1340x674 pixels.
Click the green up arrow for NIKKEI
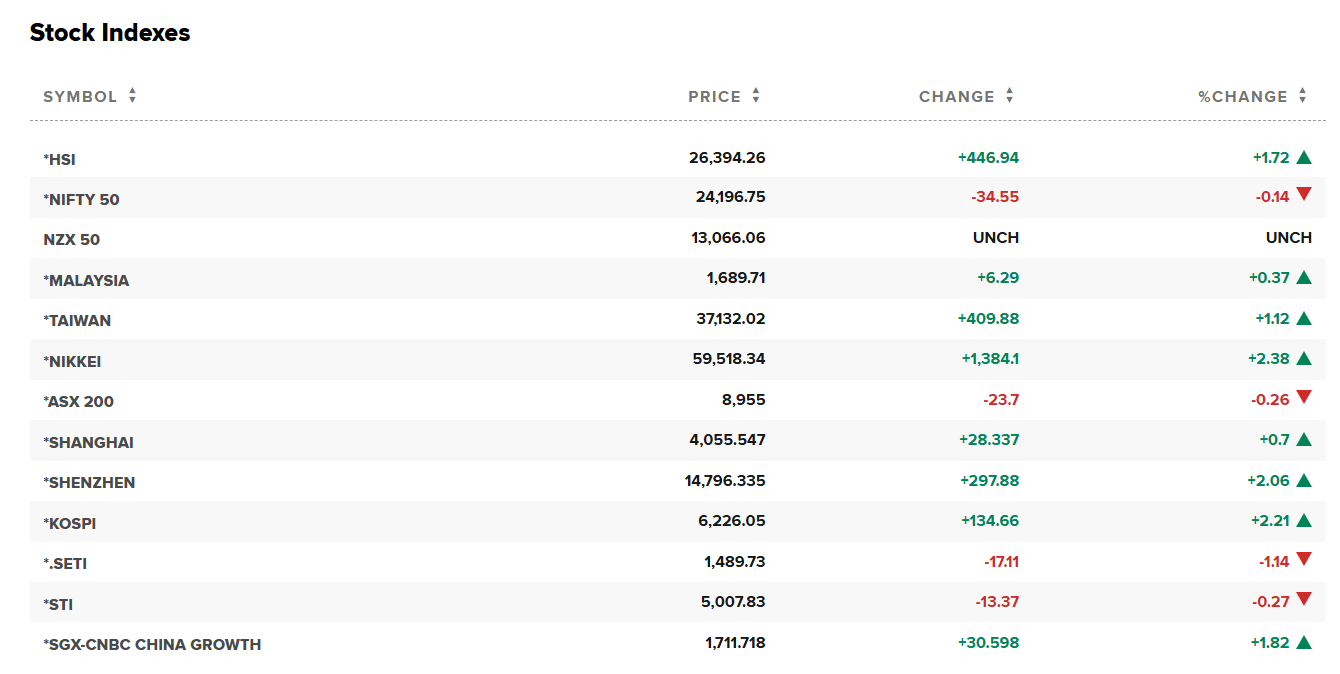[1303, 359]
